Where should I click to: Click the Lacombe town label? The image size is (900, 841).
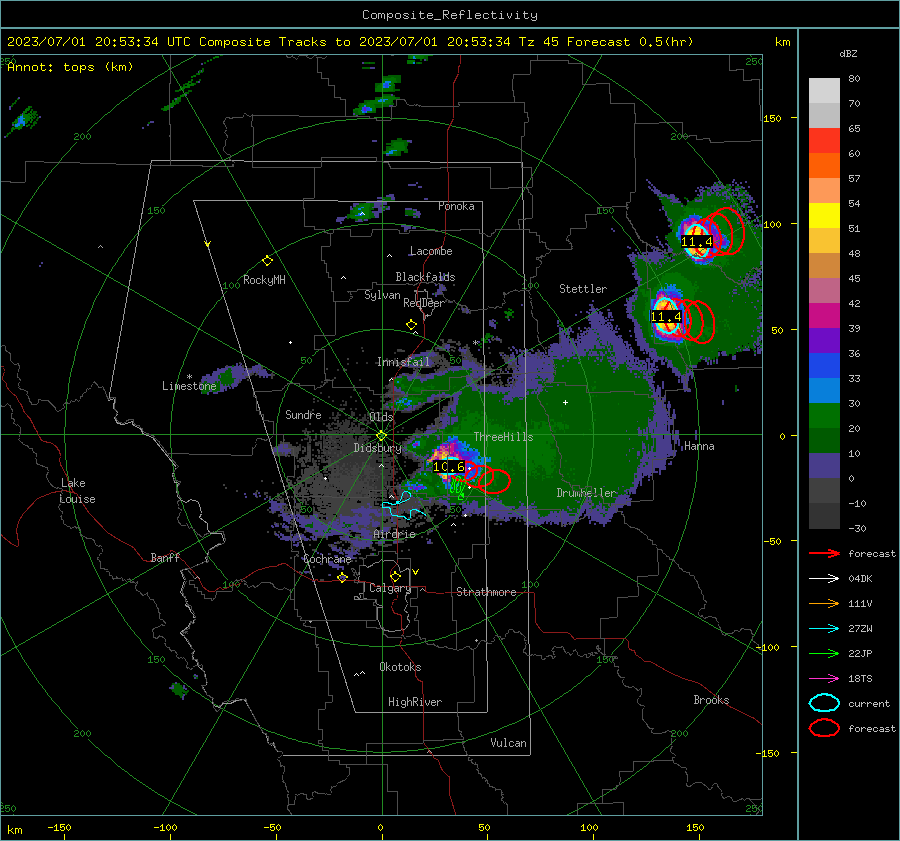[431, 251]
